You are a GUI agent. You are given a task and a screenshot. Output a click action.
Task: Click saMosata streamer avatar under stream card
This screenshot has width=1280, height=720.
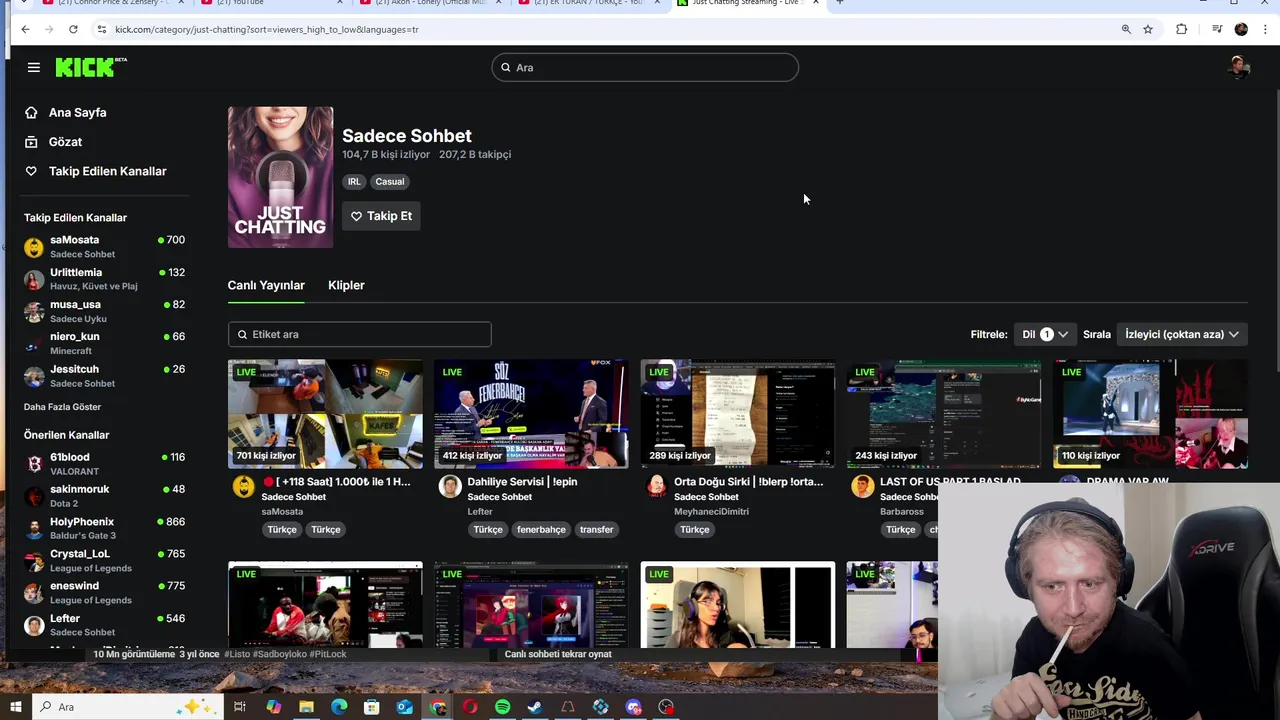tap(244, 486)
